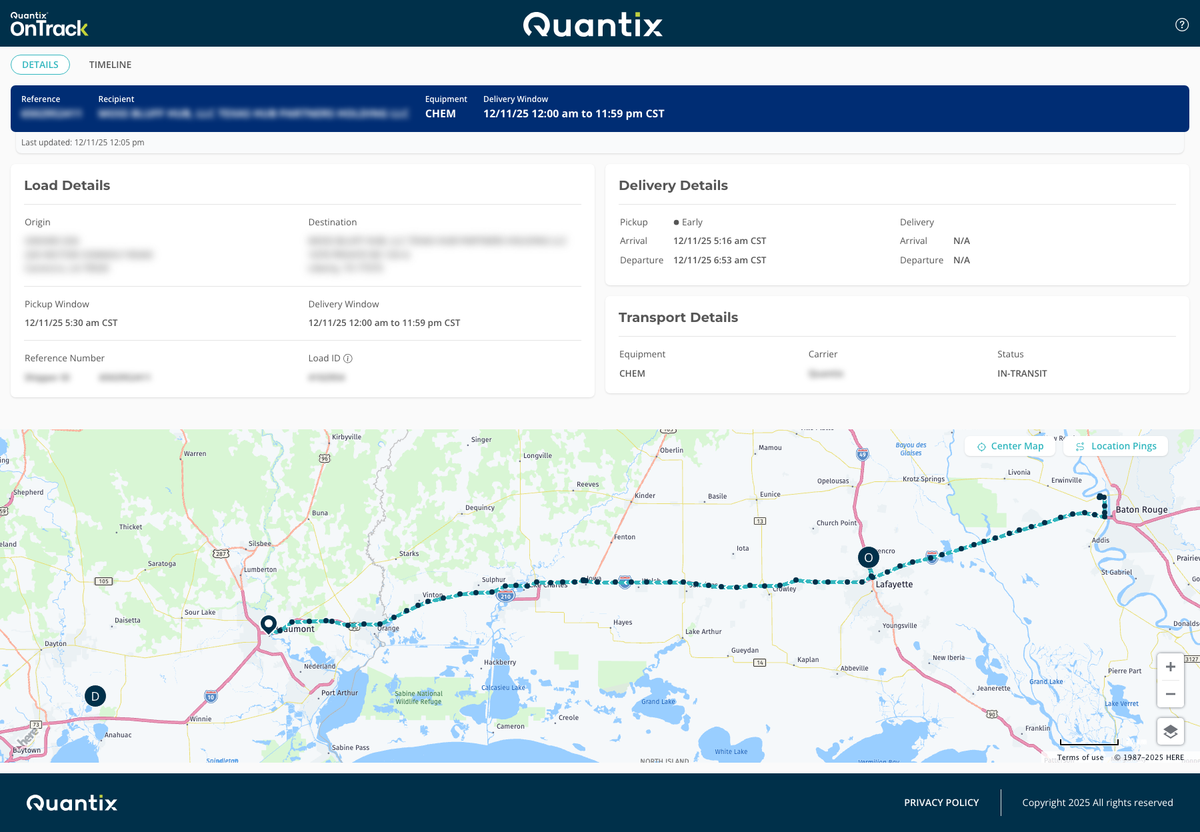
Task: Click the Quantix OnTrack header logo
Action: (x=49, y=23)
